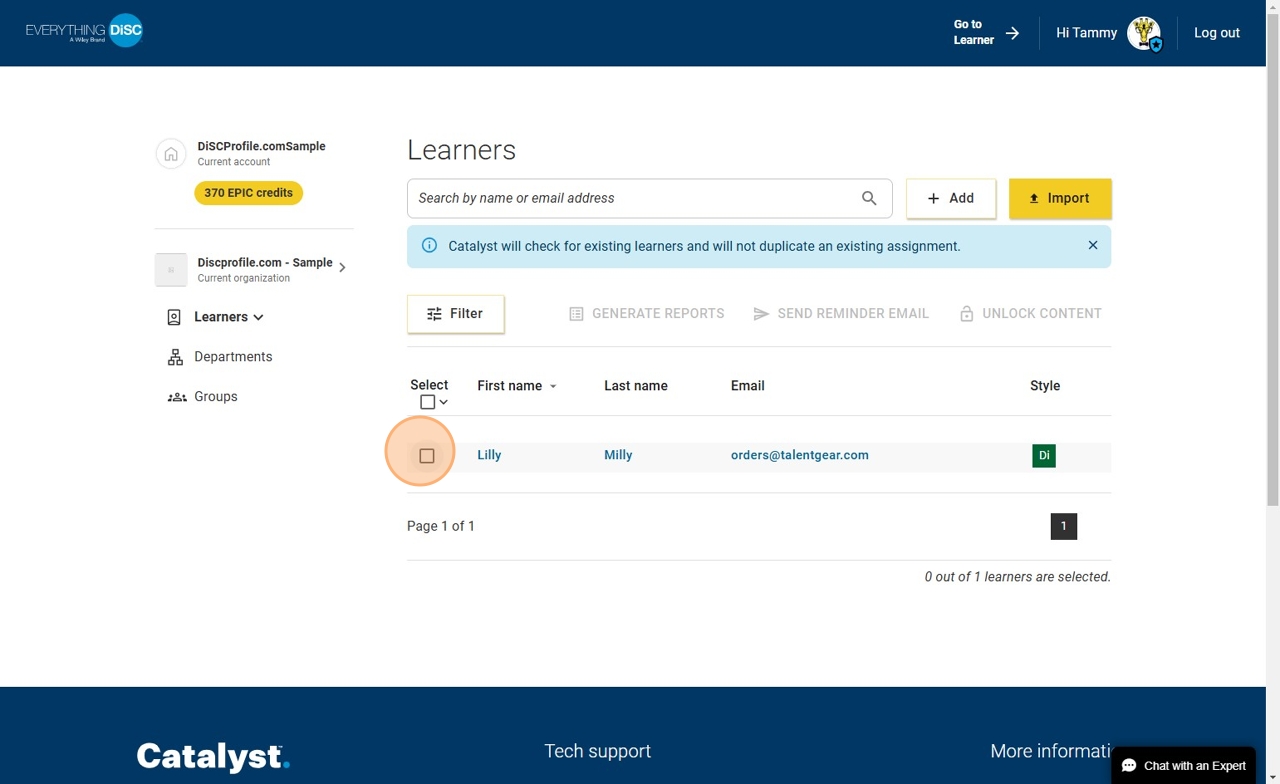
Task: Open learner Lilly's first name link
Action: (489, 455)
